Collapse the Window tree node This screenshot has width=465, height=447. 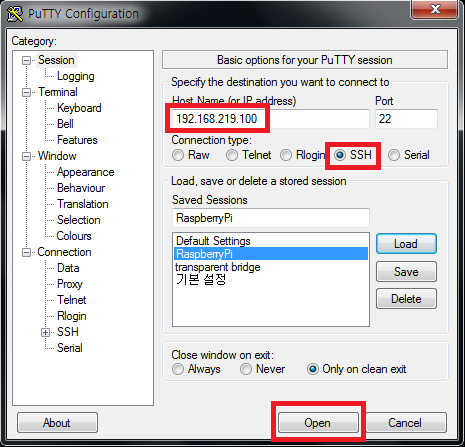tap(26, 156)
